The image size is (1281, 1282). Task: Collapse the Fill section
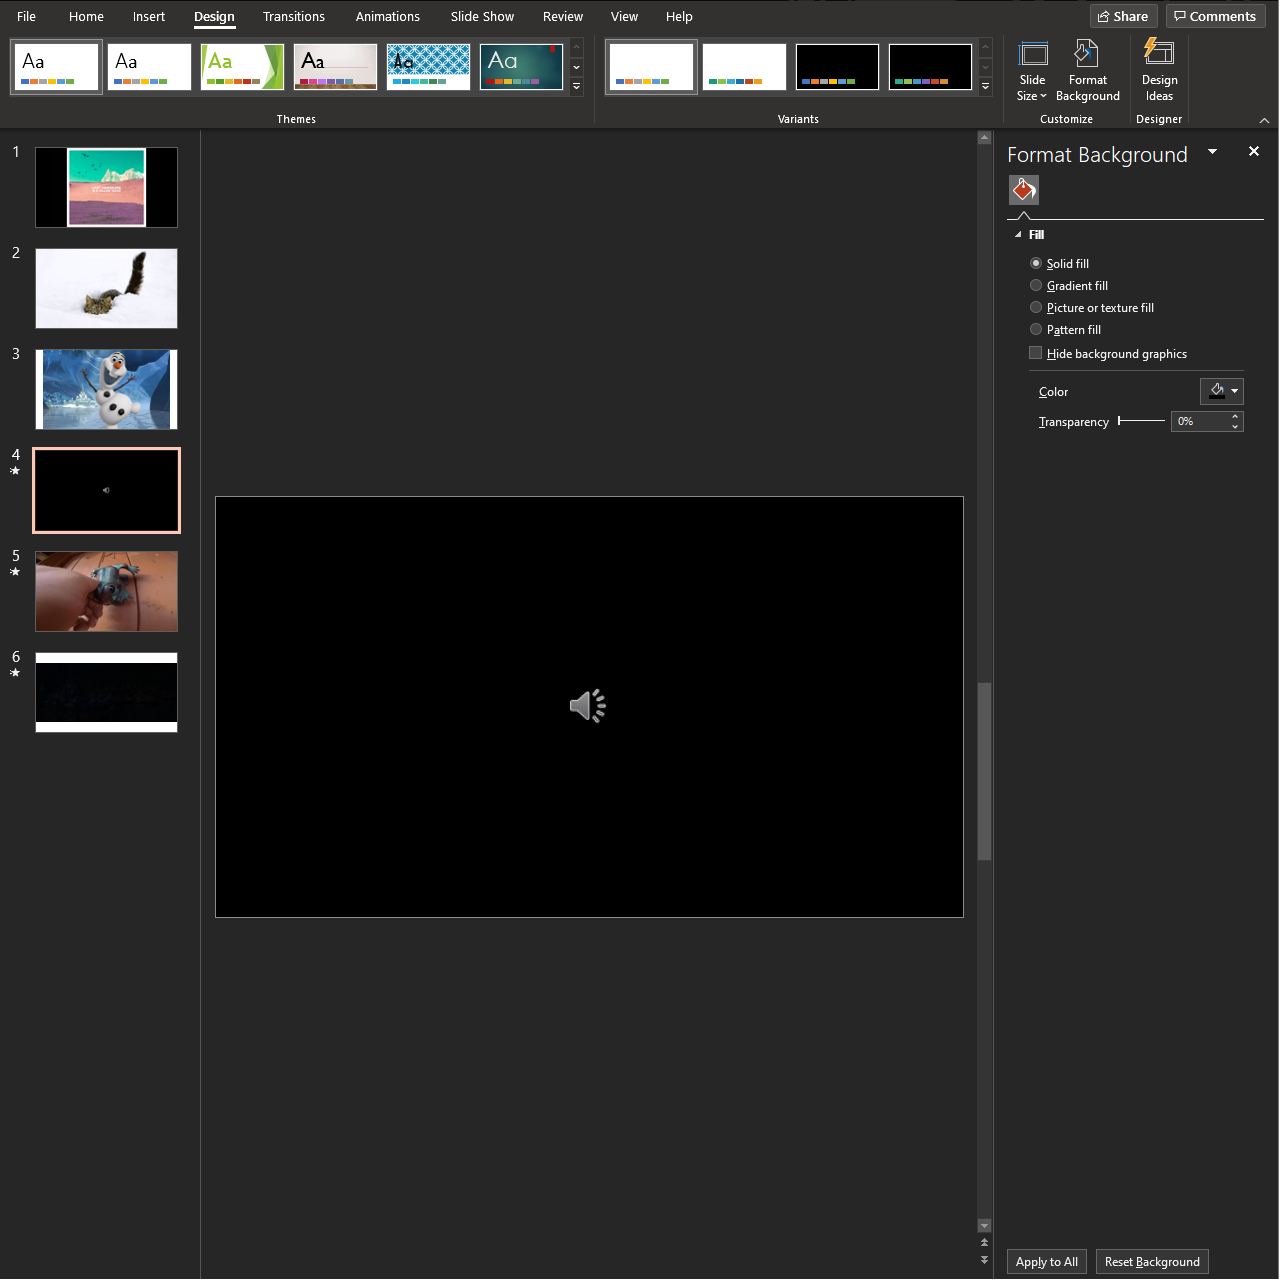[1018, 234]
